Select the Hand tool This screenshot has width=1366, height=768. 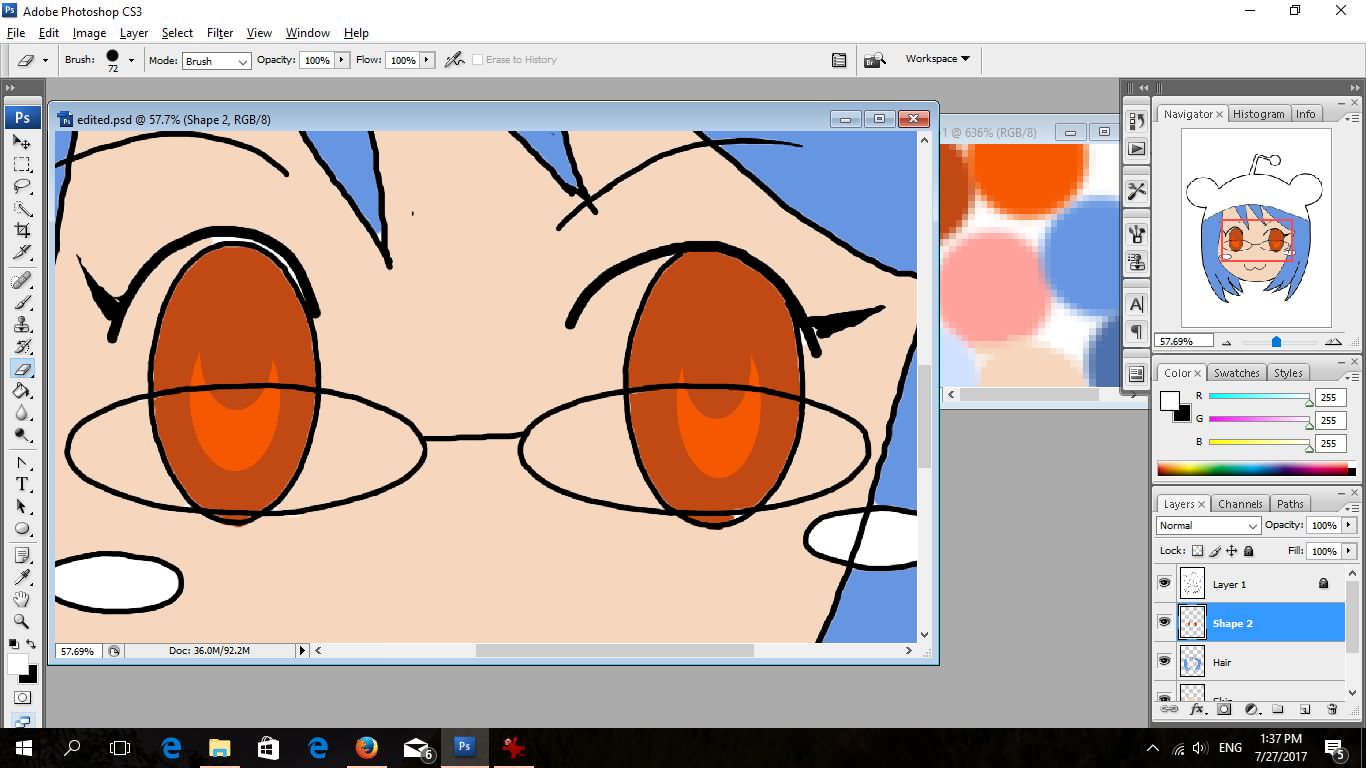22,600
